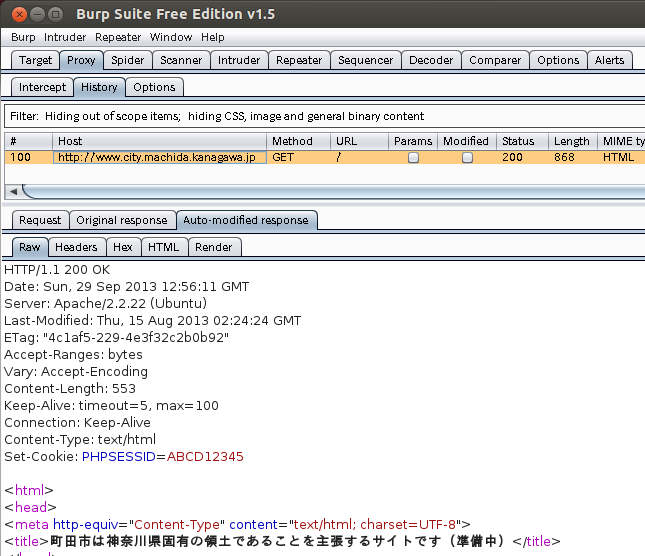This screenshot has width=645, height=556.
Task: Click the GET method cell
Action: pyautogui.click(x=298, y=157)
